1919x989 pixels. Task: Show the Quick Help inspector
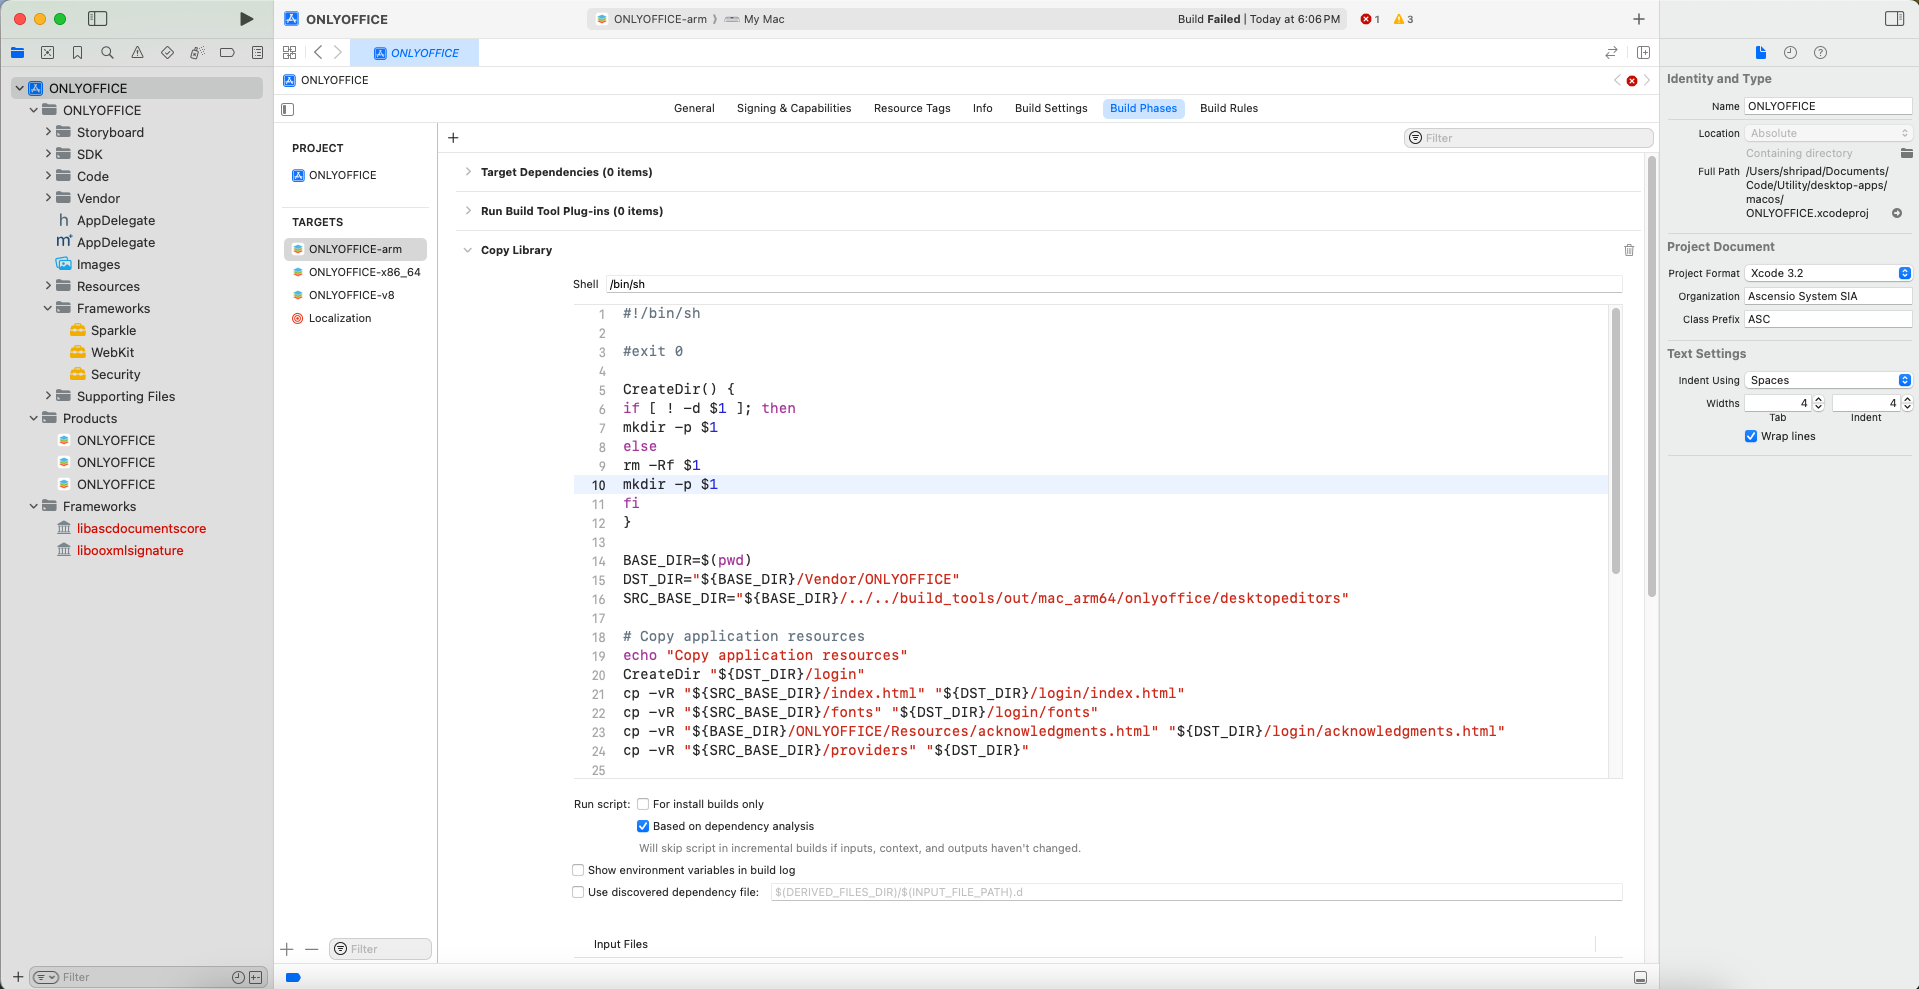tap(1820, 53)
